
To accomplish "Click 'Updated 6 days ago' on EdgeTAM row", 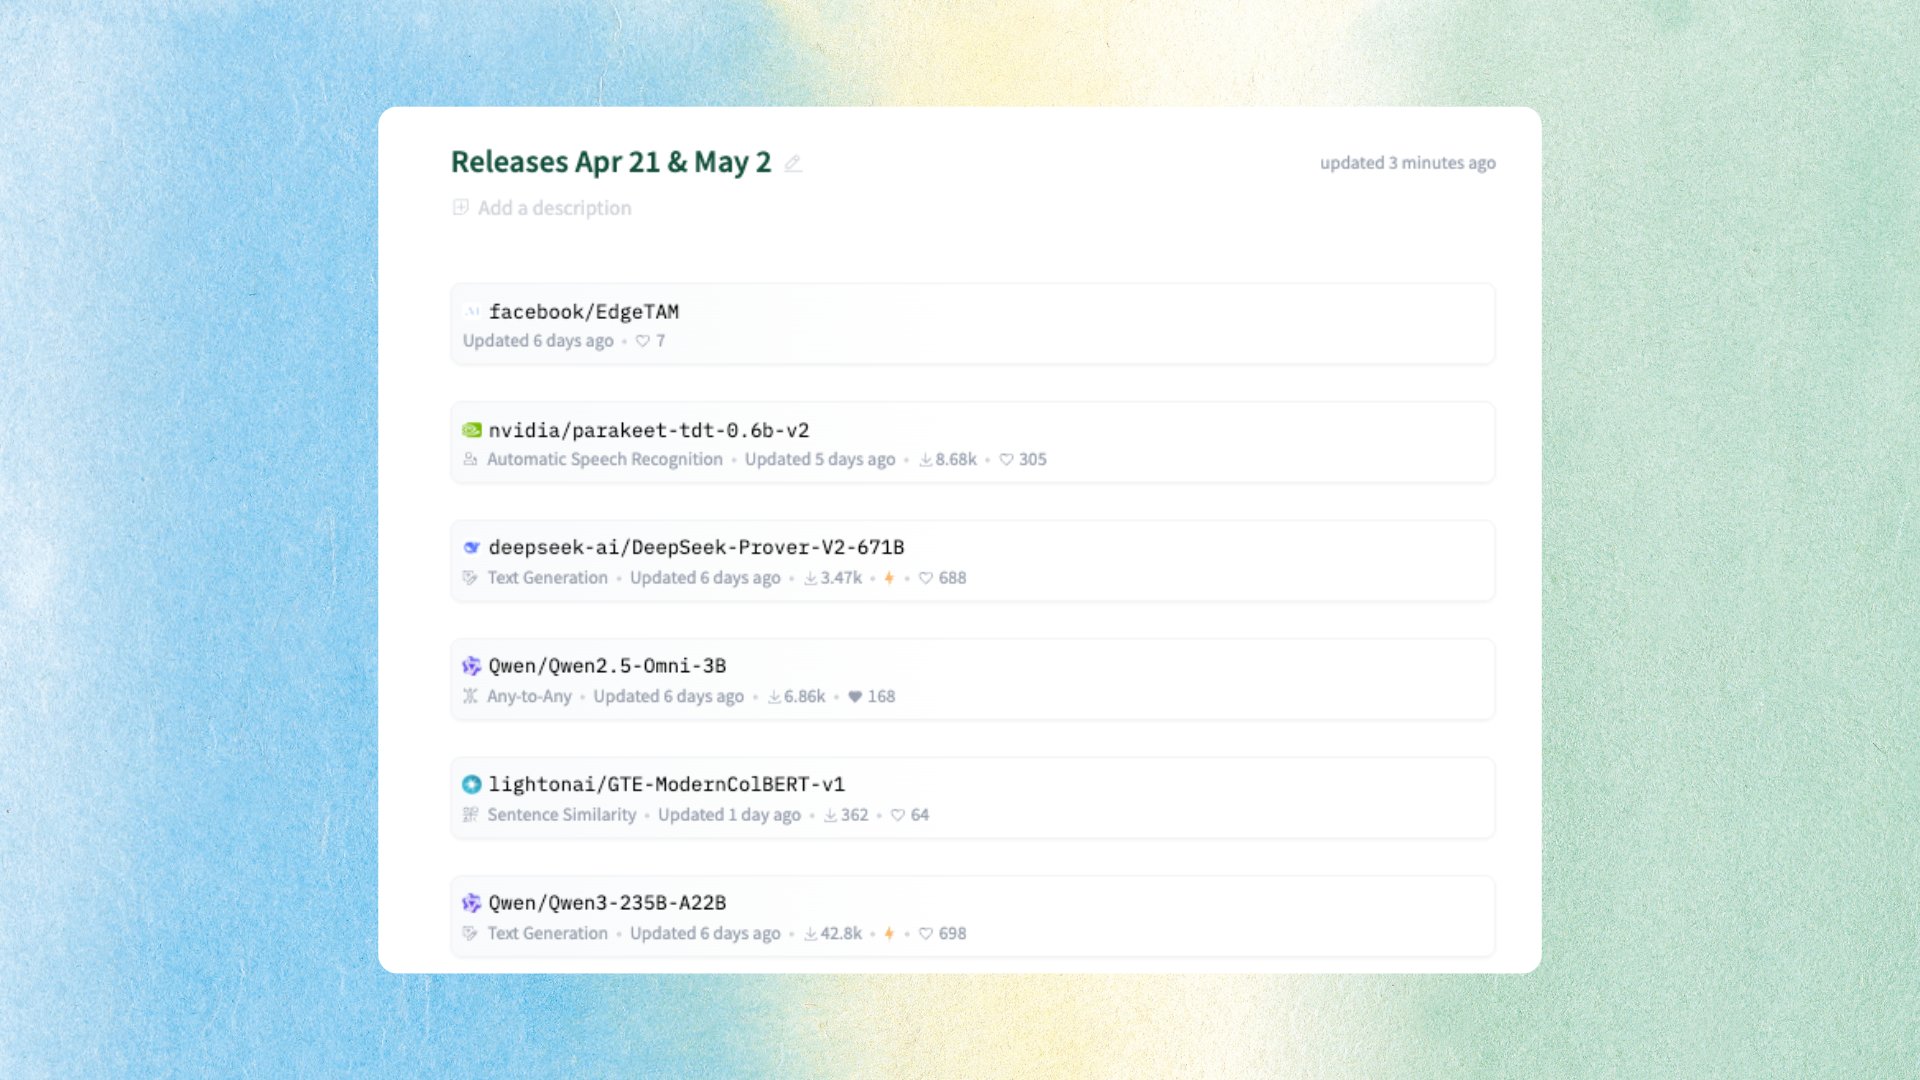I will (538, 341).
